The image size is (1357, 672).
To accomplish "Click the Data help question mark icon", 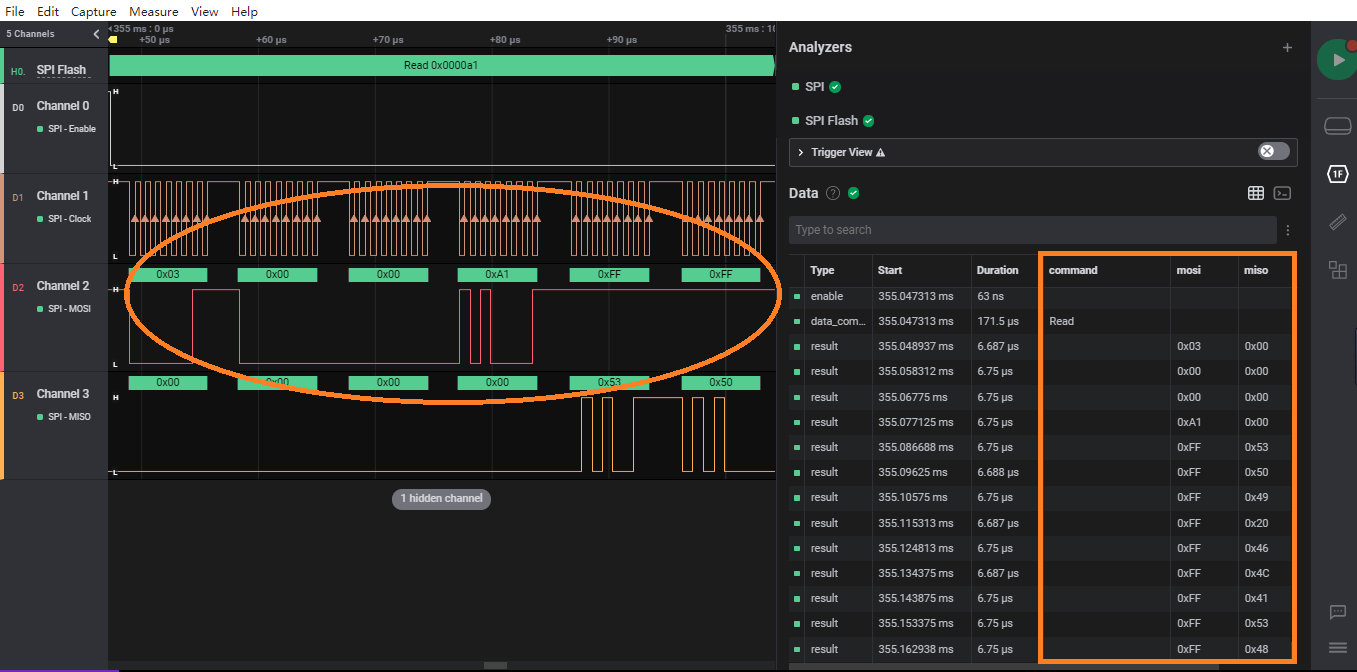I will (833, 193).
